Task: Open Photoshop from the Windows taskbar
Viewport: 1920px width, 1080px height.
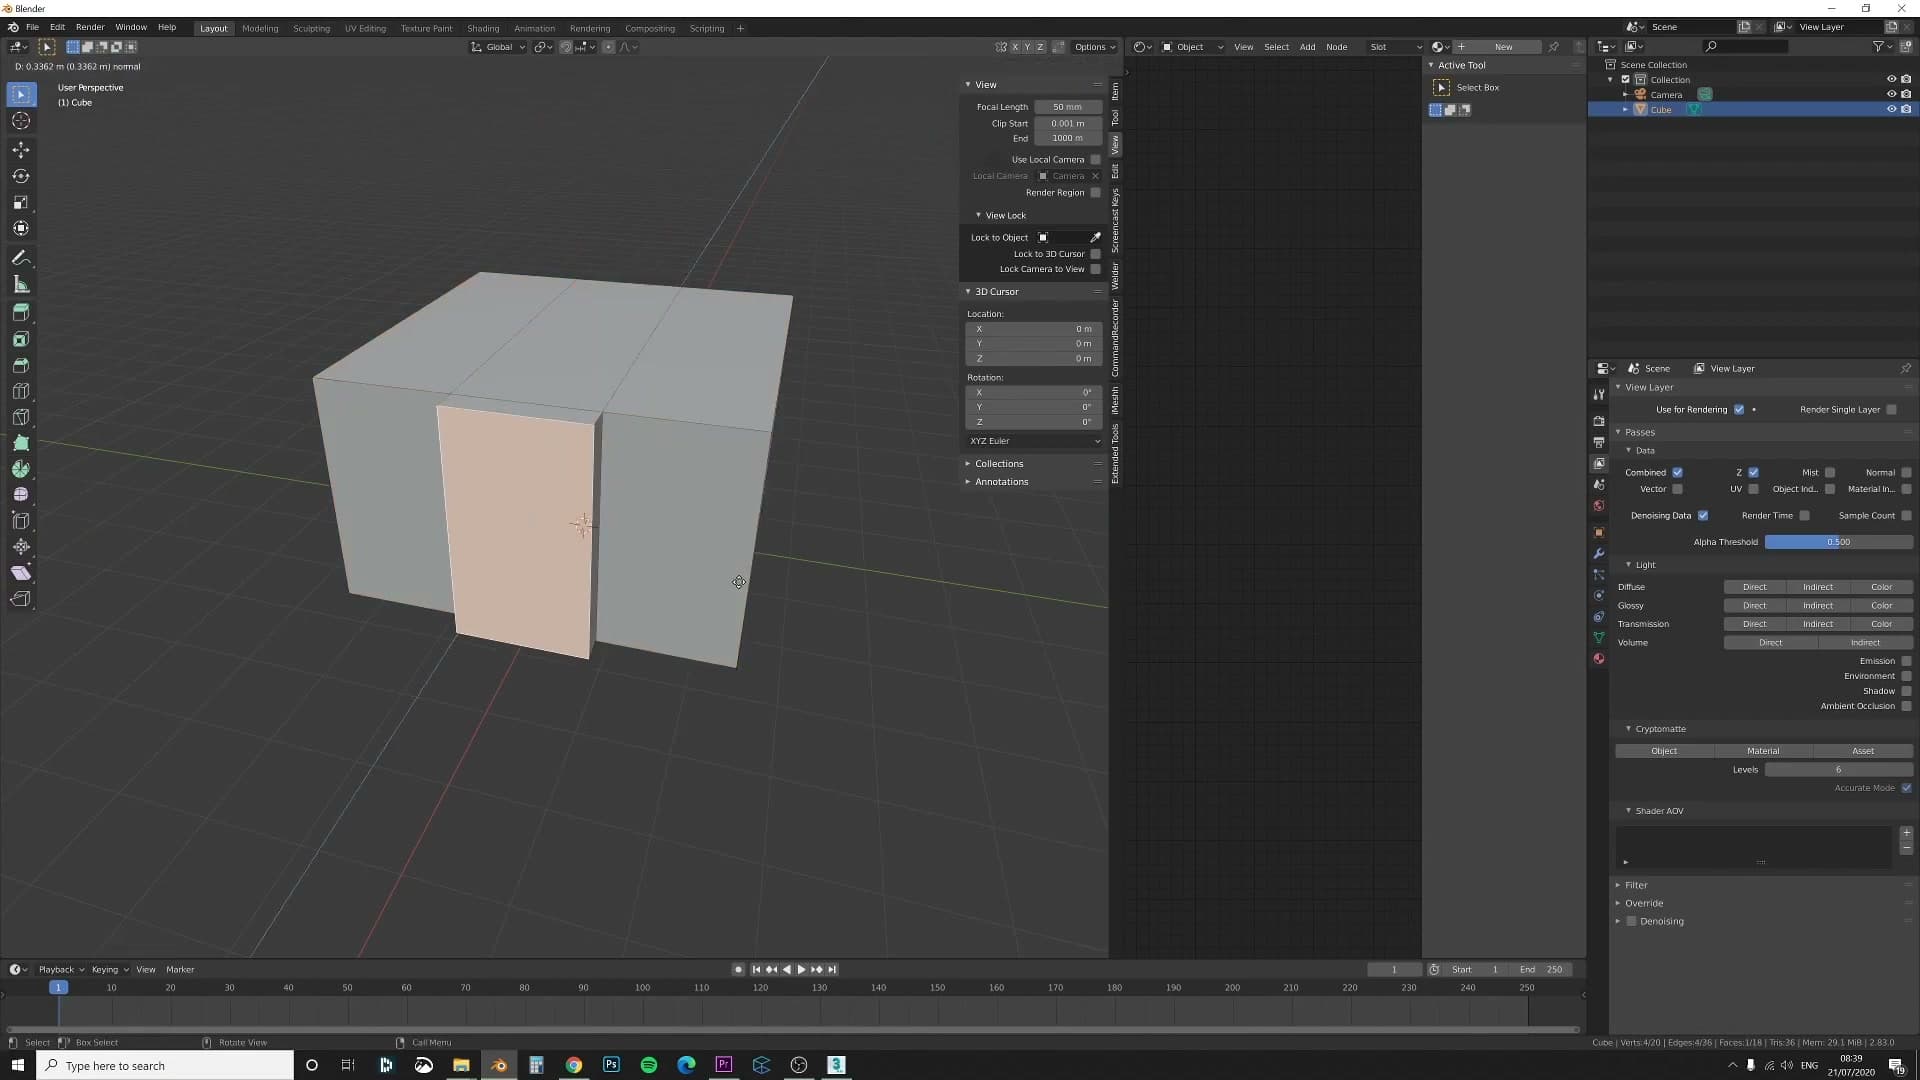Action: (x=611, y=1065)
